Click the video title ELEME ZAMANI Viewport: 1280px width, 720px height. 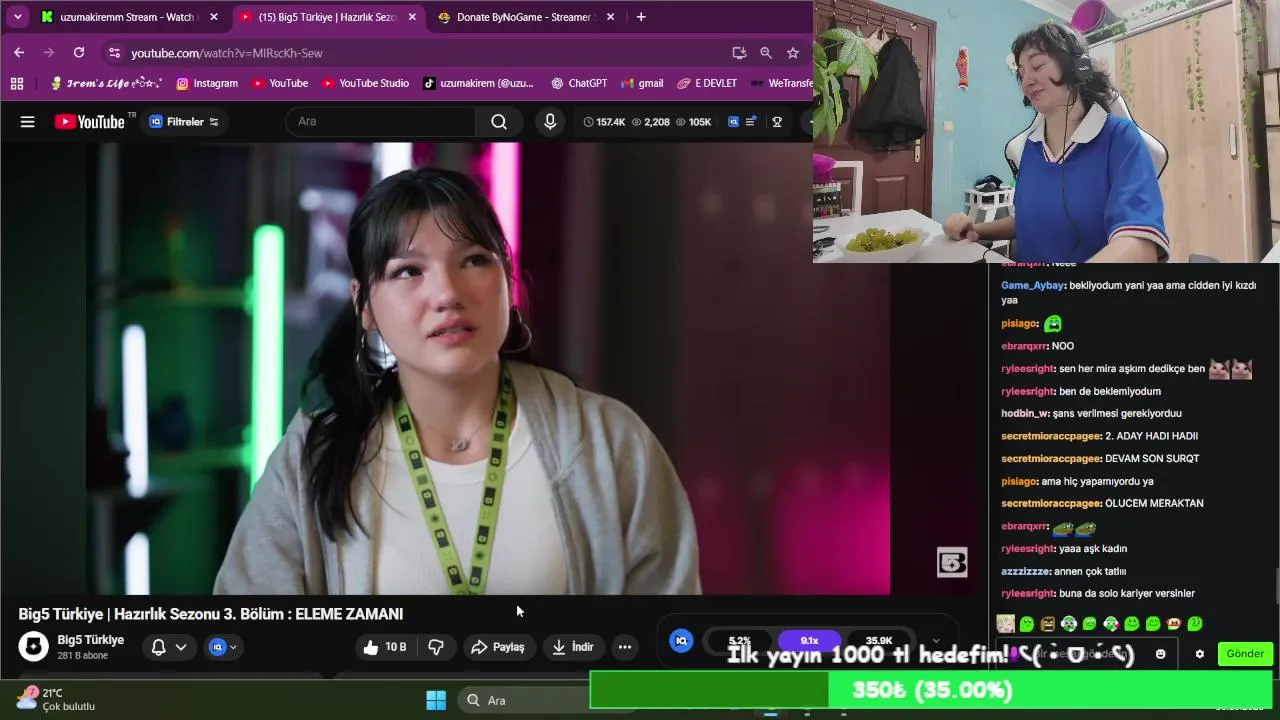[211, 614]
